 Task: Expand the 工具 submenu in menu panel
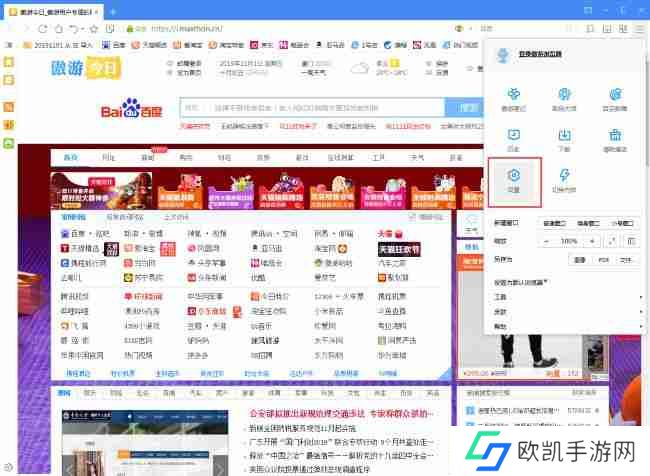[568, 297]
